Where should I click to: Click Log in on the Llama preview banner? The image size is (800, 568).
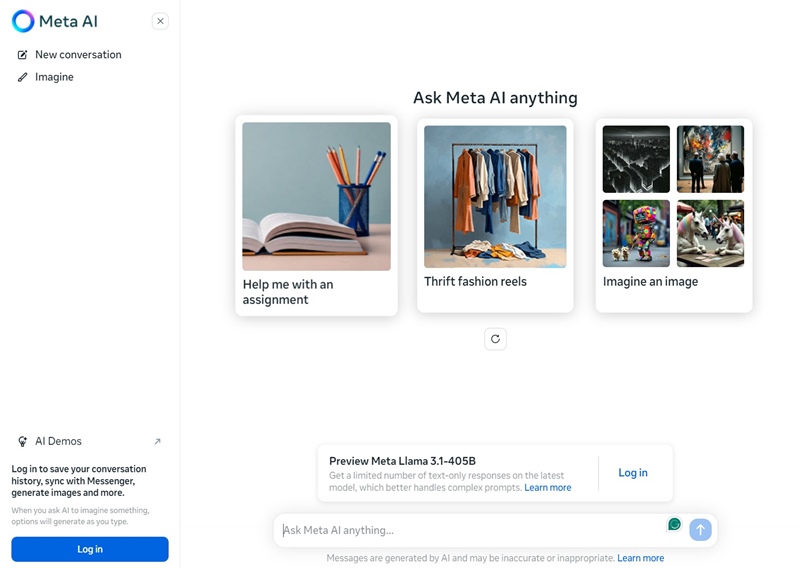tap(633, 473)
